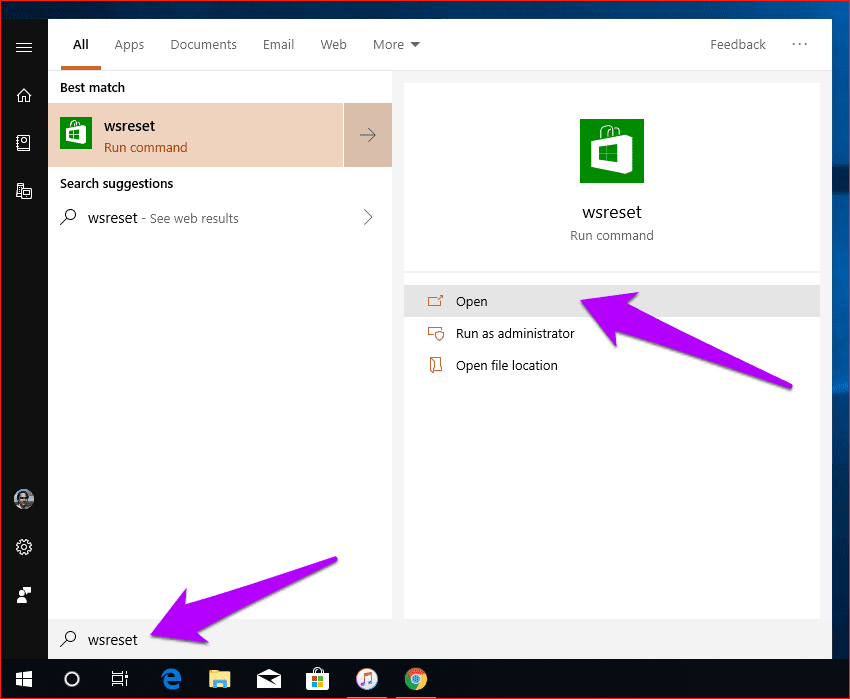Switch to the Documents tab
This screenshot has height=699, width=850.
click(x=203, y=44)
